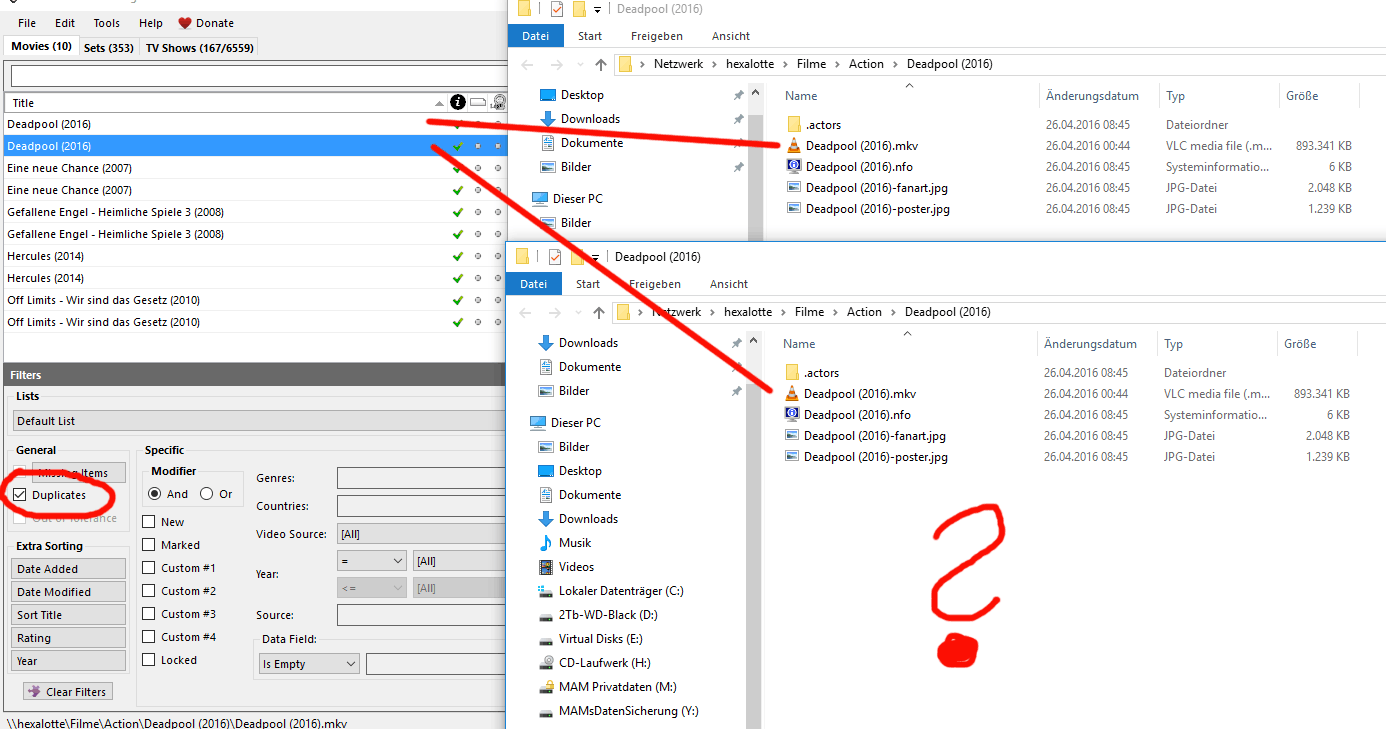Open Ansicht tab in lower Explorer window
Viewport: 1386px width, 729px height.
(x=729, y=284)
